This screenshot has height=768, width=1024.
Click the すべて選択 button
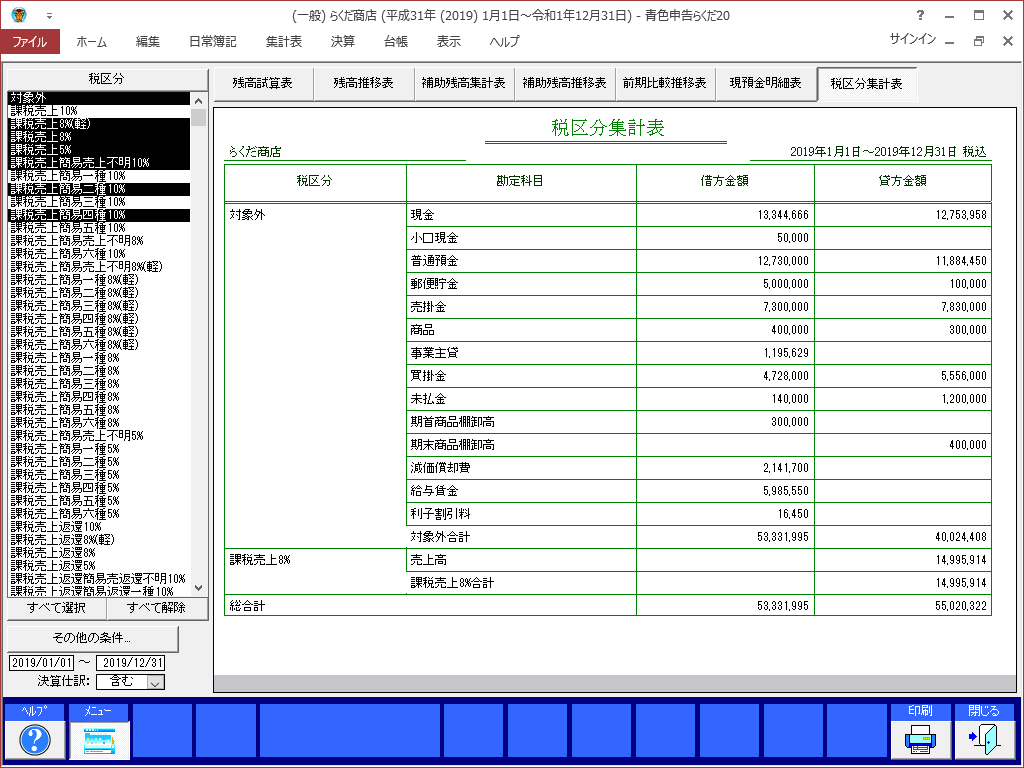pyautogui.click(x=57, y=608)
